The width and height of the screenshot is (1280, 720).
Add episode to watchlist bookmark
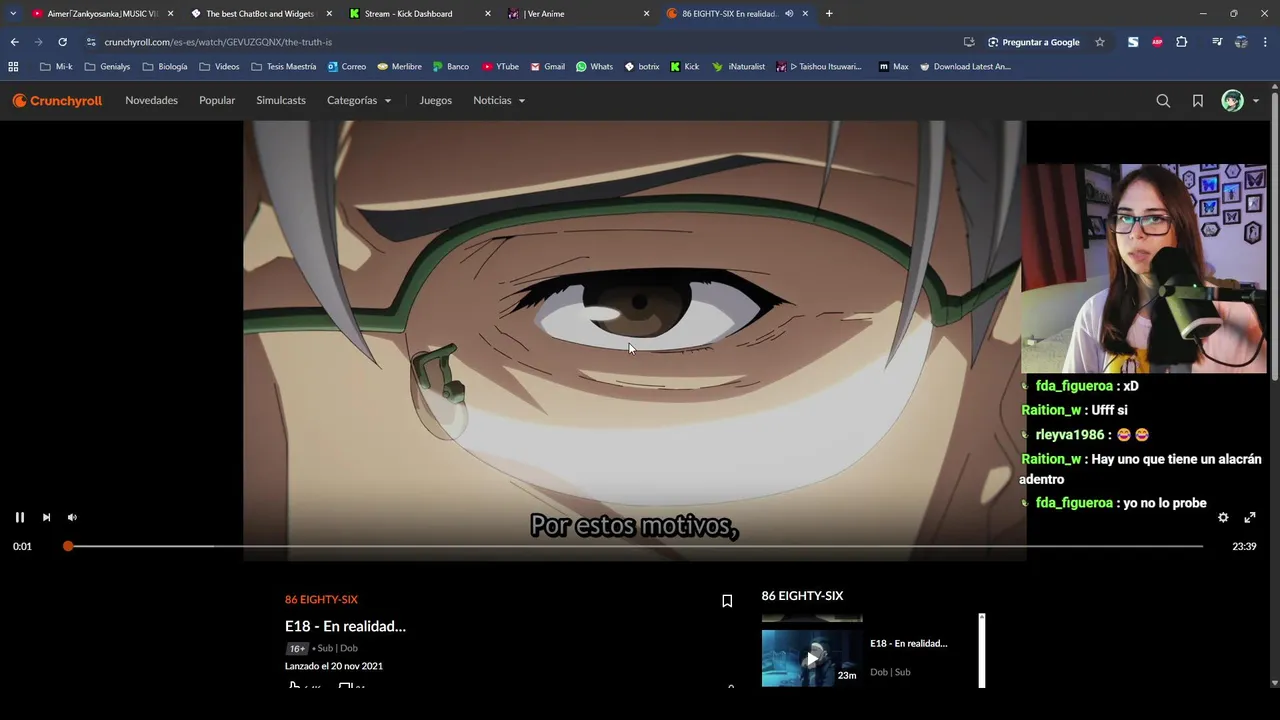(x=727, y=601)
